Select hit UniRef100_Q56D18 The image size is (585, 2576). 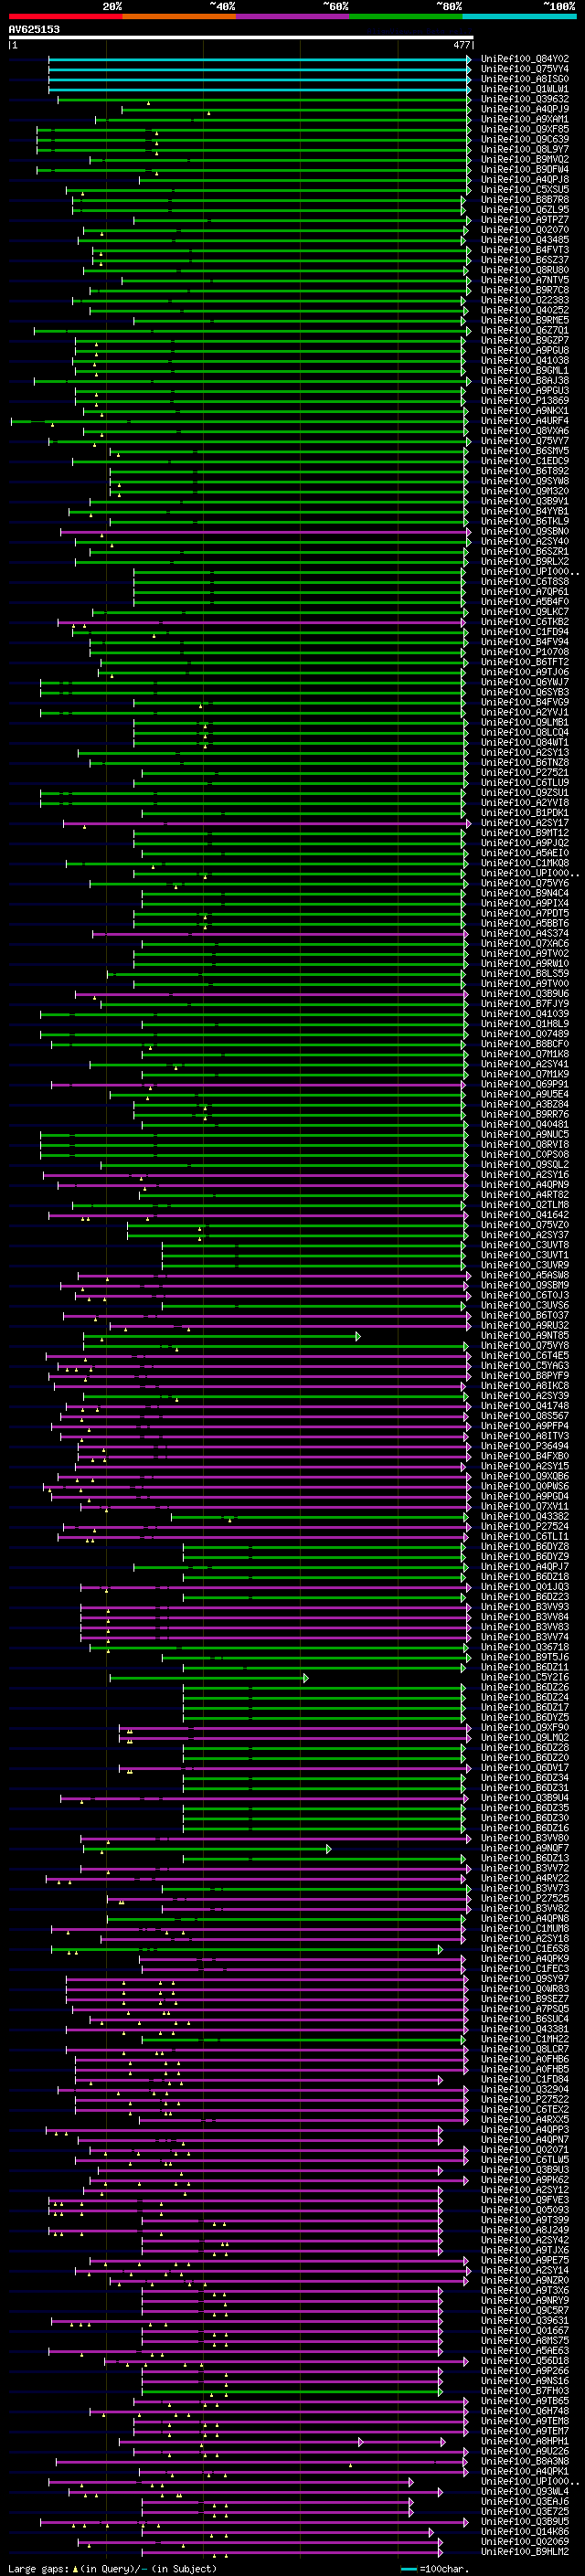pos(525,2362)
